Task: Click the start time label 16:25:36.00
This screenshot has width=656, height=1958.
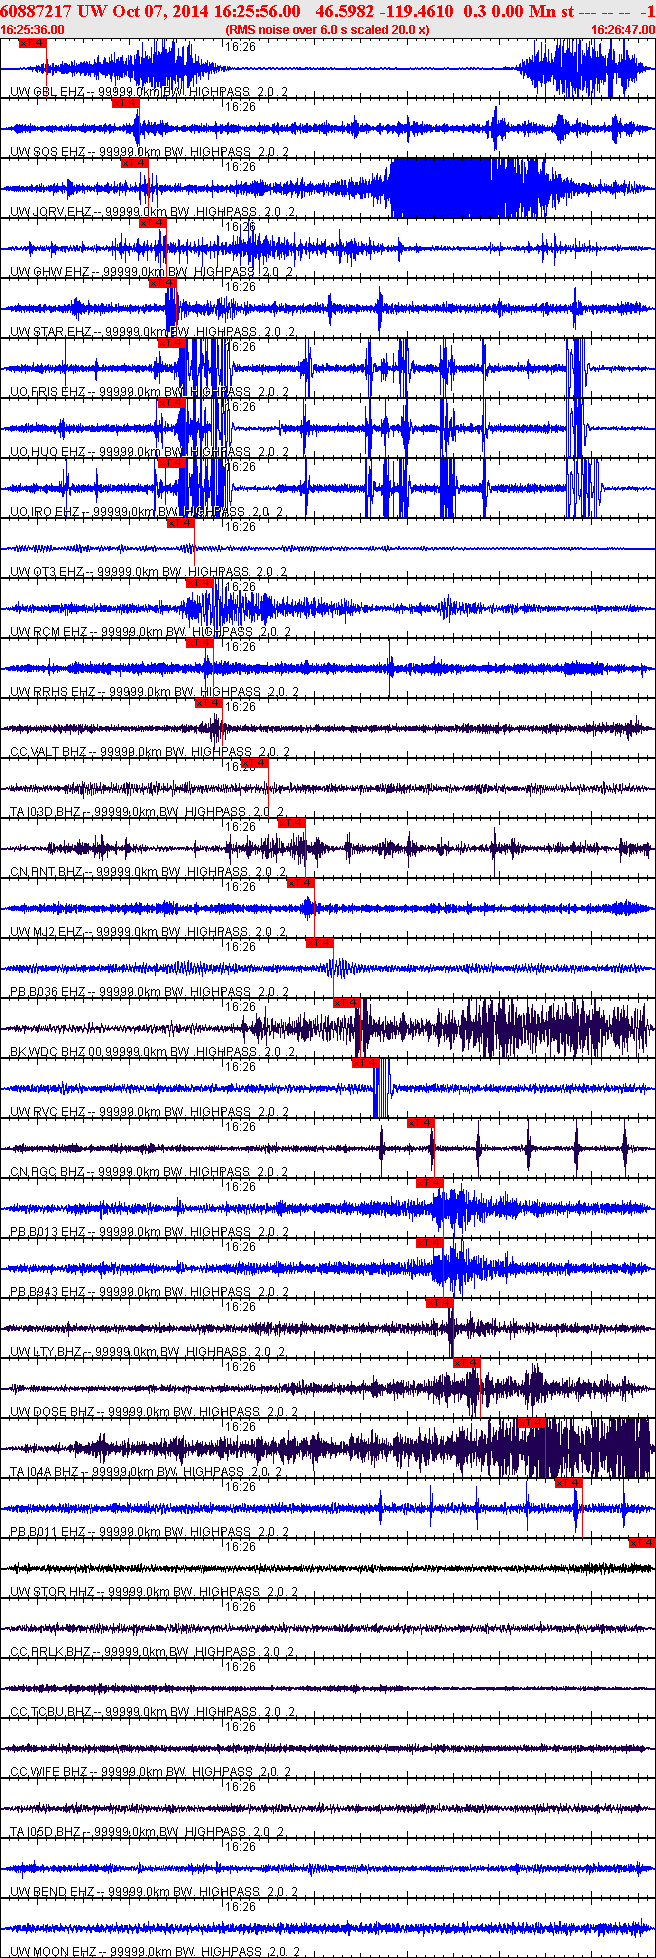Action: pos(33,30)
